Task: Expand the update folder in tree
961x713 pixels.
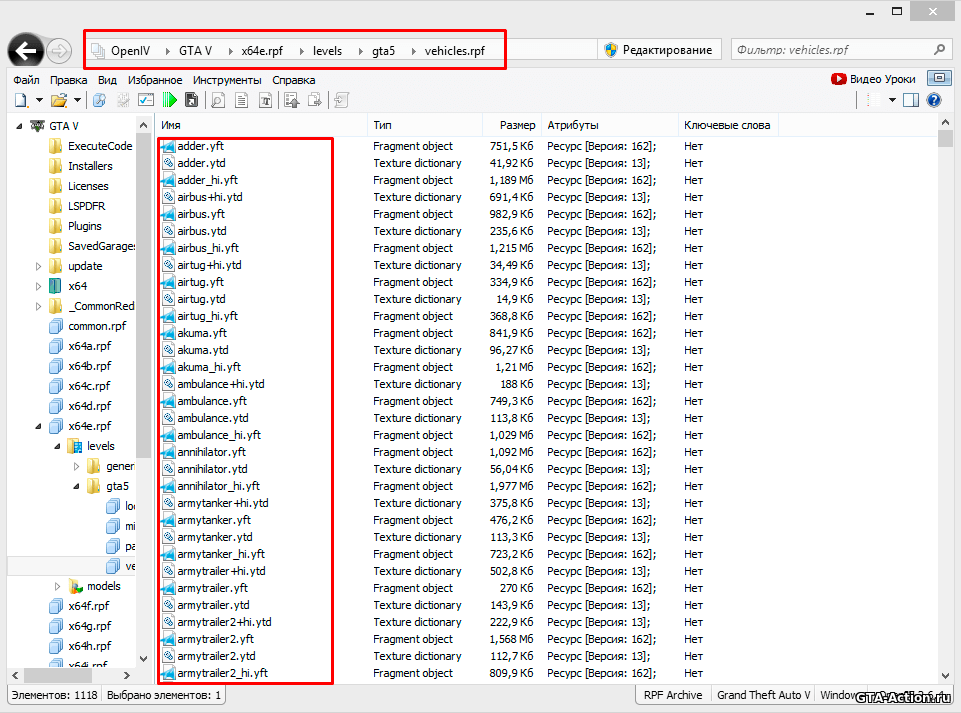Action: (39, 266)
